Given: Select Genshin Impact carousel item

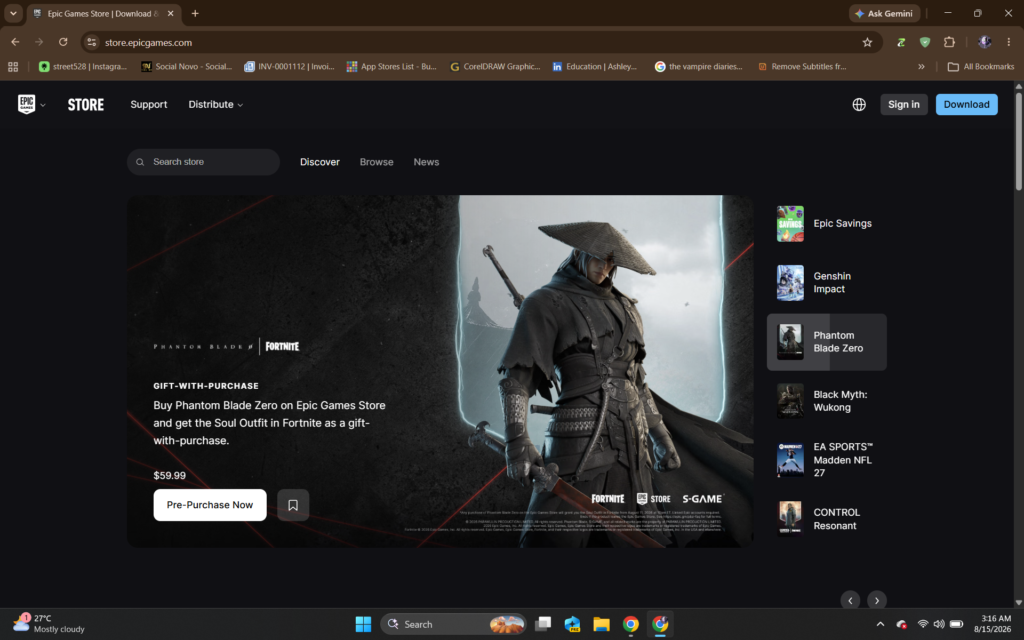Looking at the screenshot, I should (826, 283).
